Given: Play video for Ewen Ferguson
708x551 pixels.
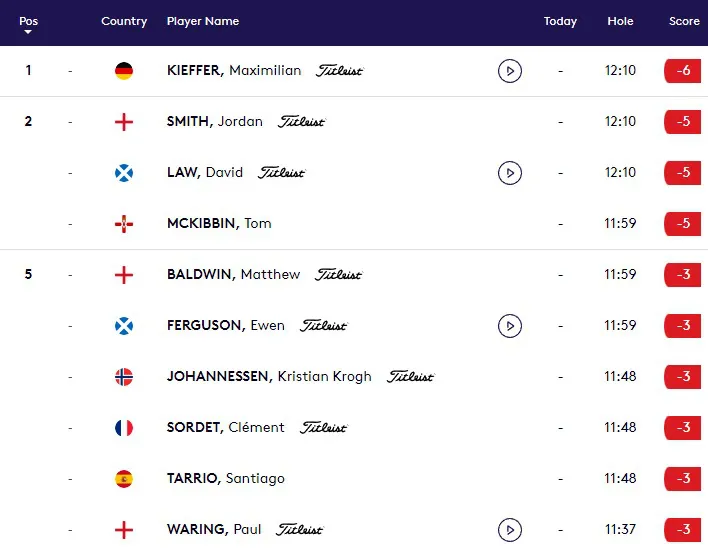Looking at the screenshot, I should [510, 326].
